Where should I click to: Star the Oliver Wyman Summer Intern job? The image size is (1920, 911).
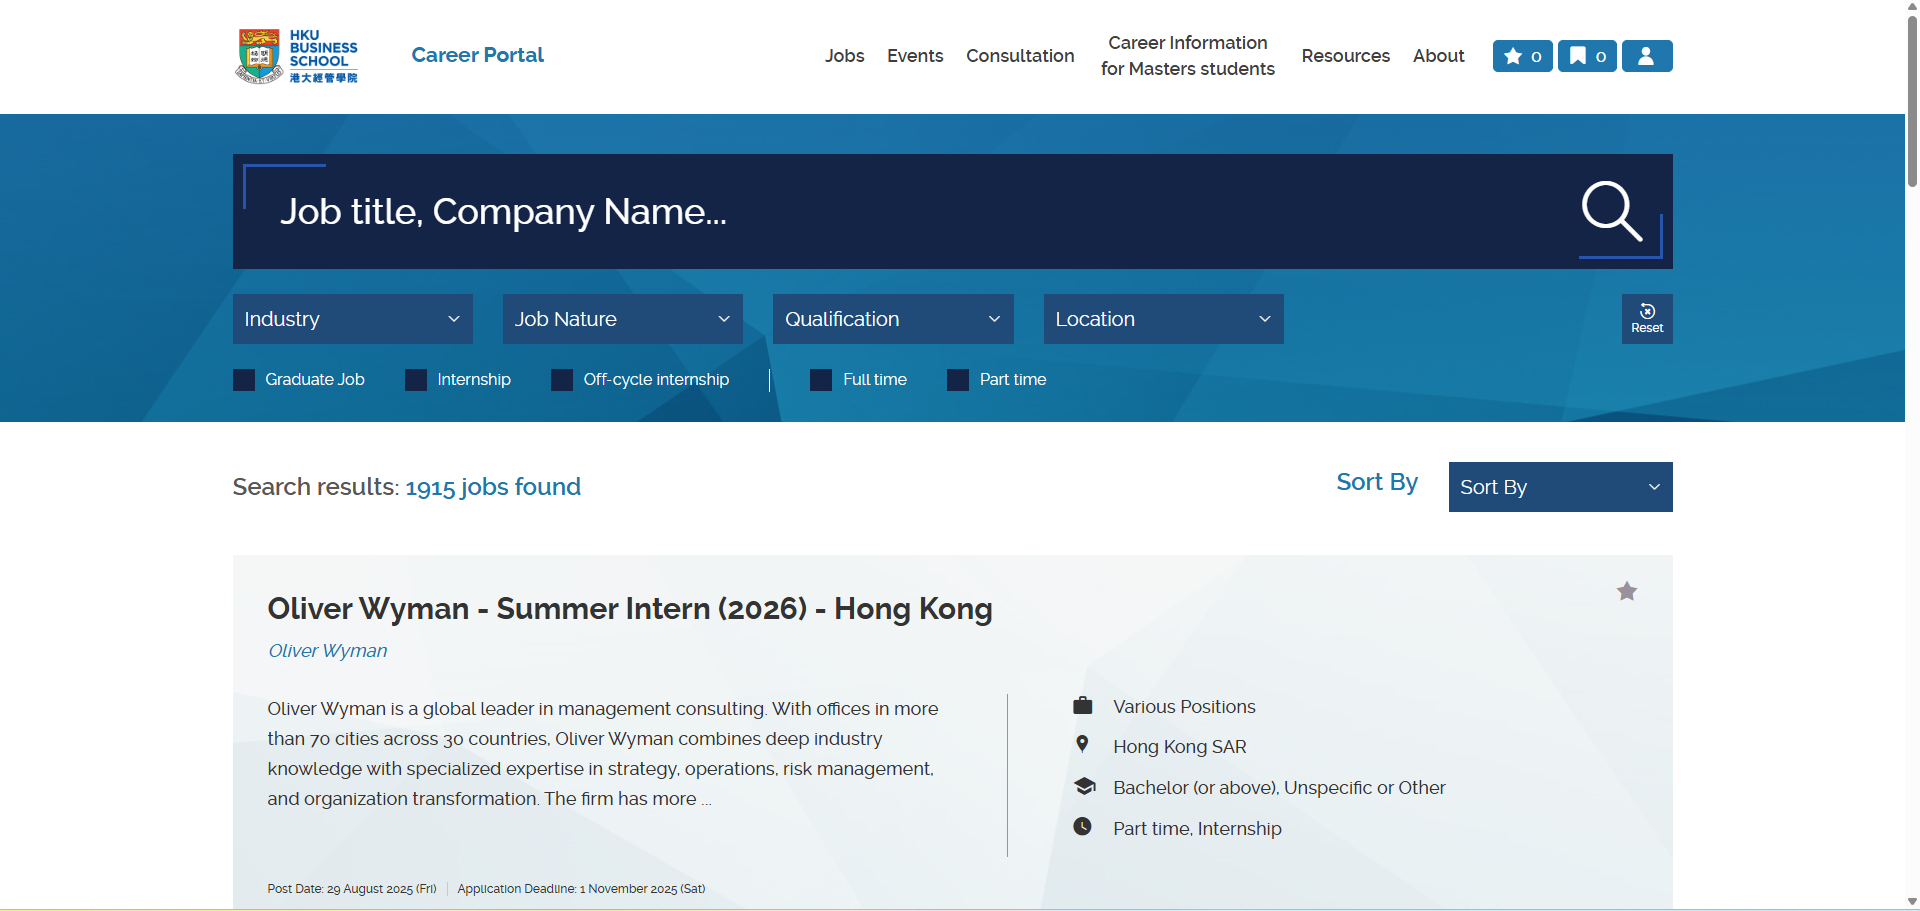(x=1627, y=592)
